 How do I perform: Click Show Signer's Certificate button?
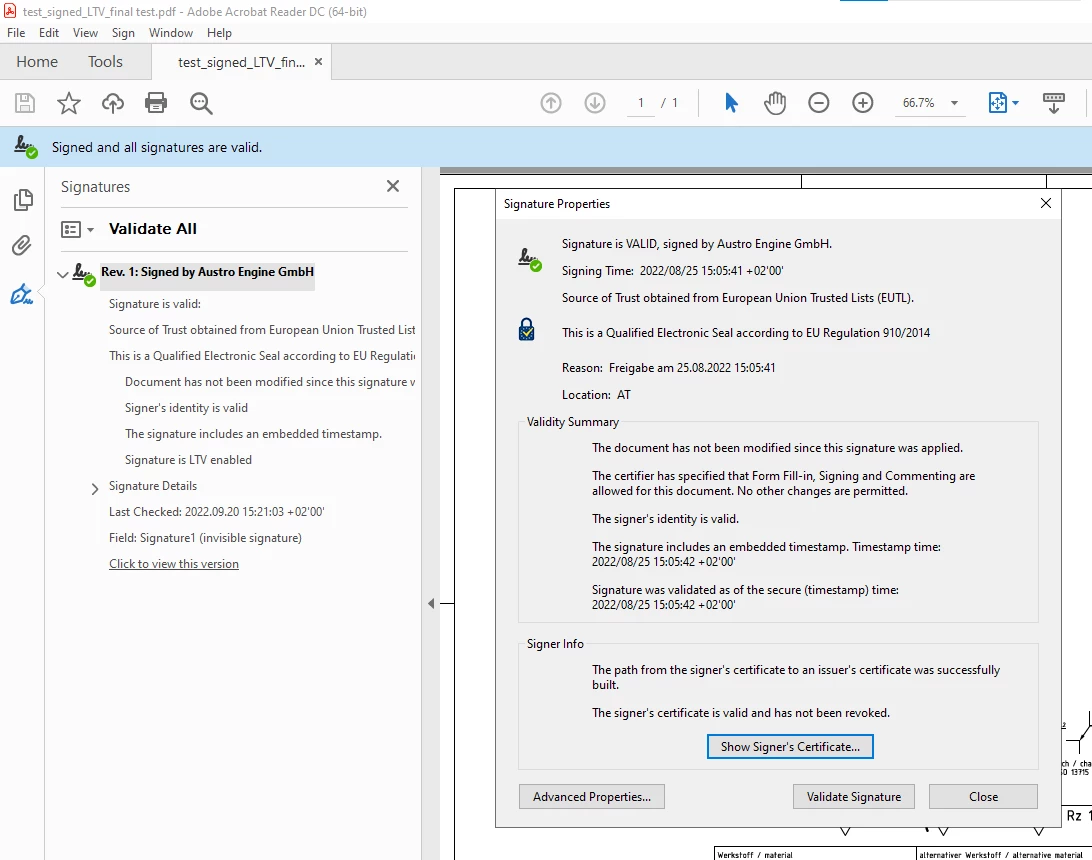coord(790,746)
